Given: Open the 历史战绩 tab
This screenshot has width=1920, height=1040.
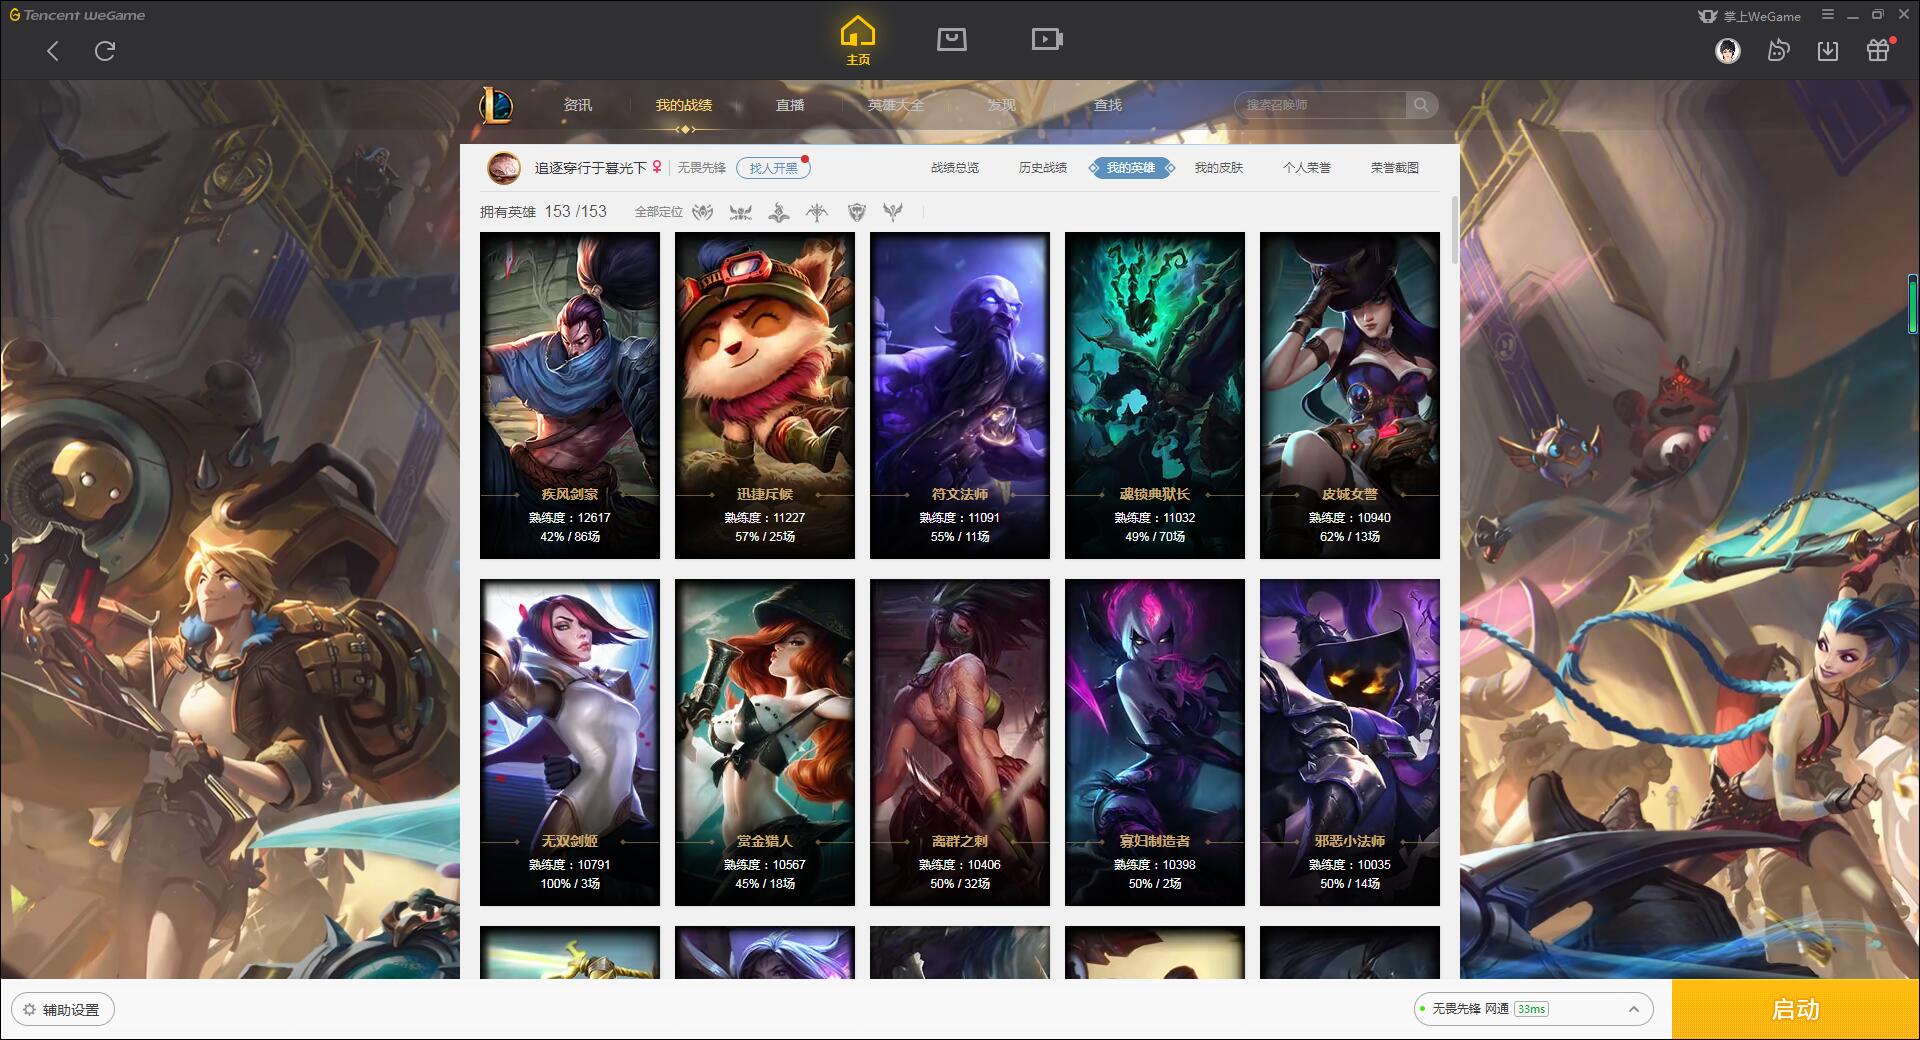Looking at the screenshot, I should (1043, 168).
